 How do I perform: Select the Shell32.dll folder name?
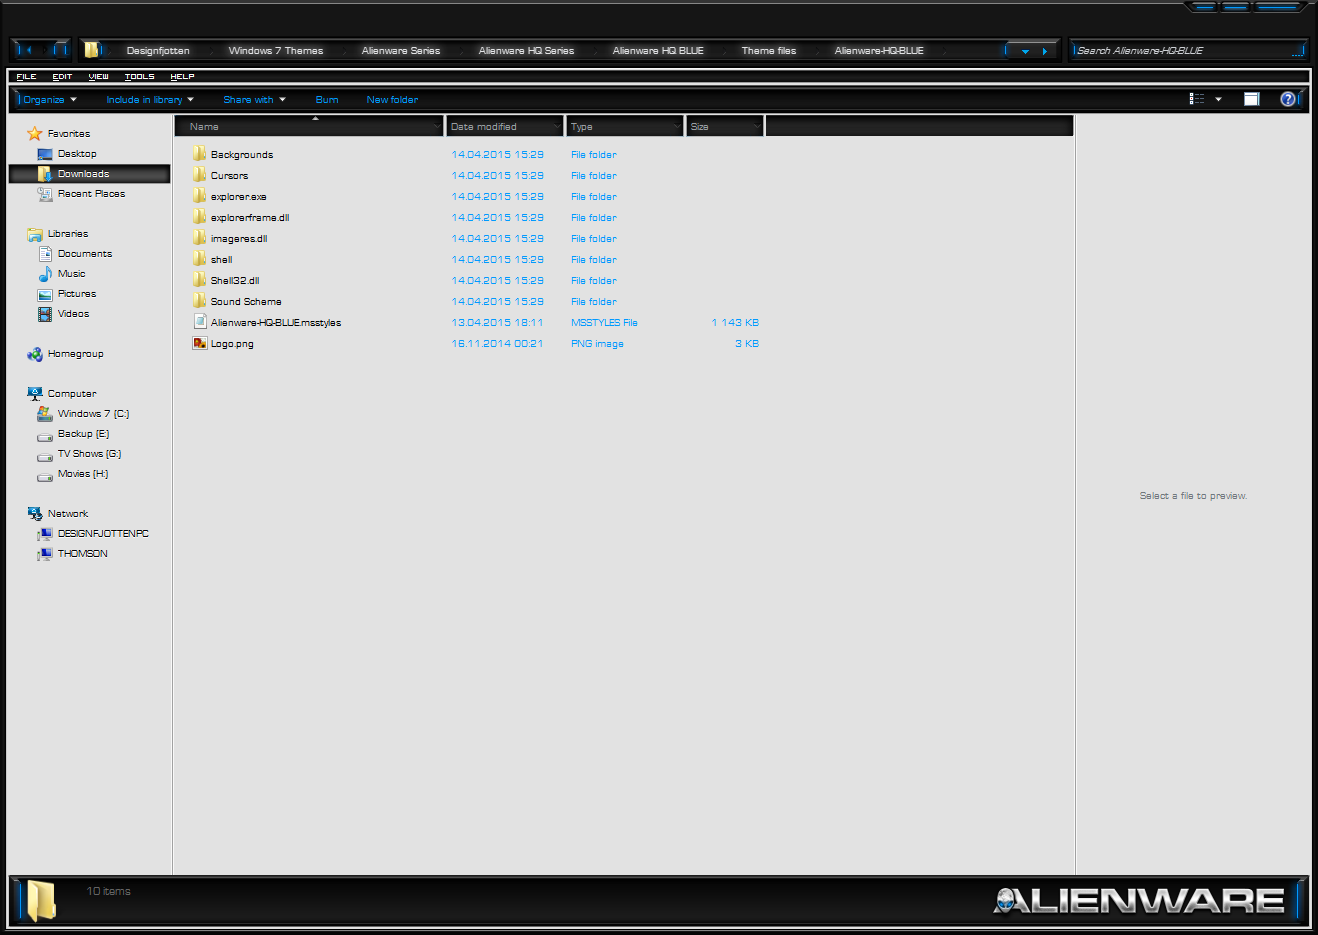coord(235,281)
